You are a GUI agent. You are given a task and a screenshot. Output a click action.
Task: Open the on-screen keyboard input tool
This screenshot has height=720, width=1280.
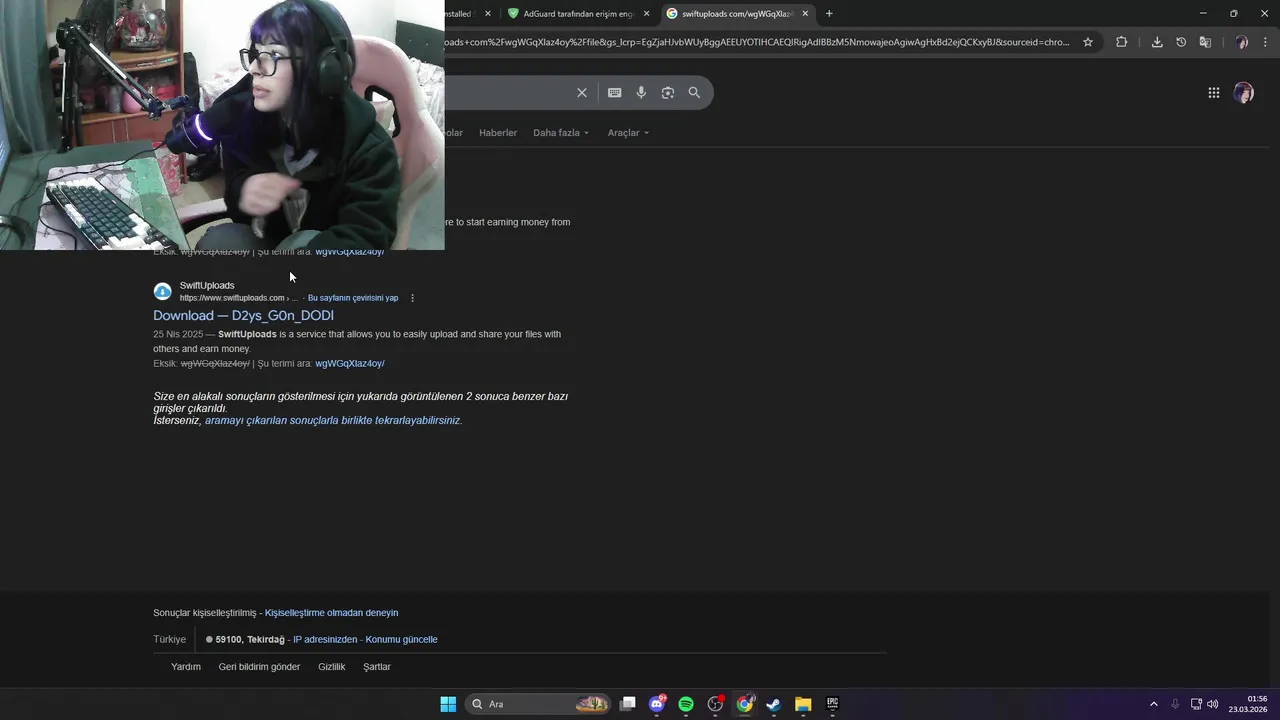[614, 92]
